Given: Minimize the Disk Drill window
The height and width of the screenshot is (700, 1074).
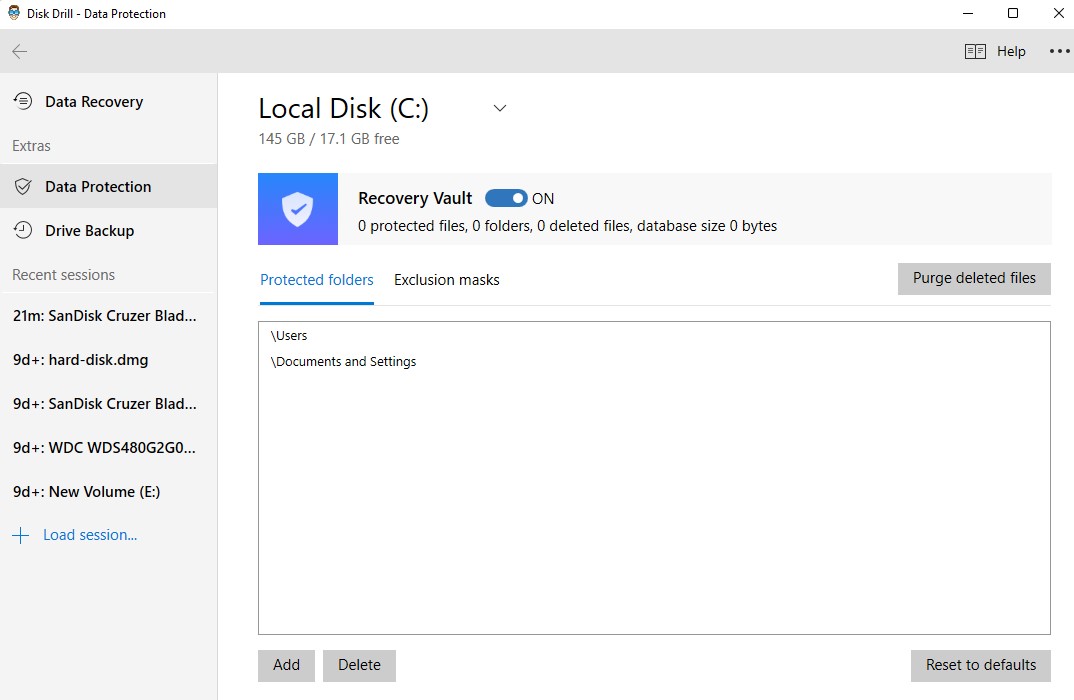Looking at the screenshot, I should (968, 14).
